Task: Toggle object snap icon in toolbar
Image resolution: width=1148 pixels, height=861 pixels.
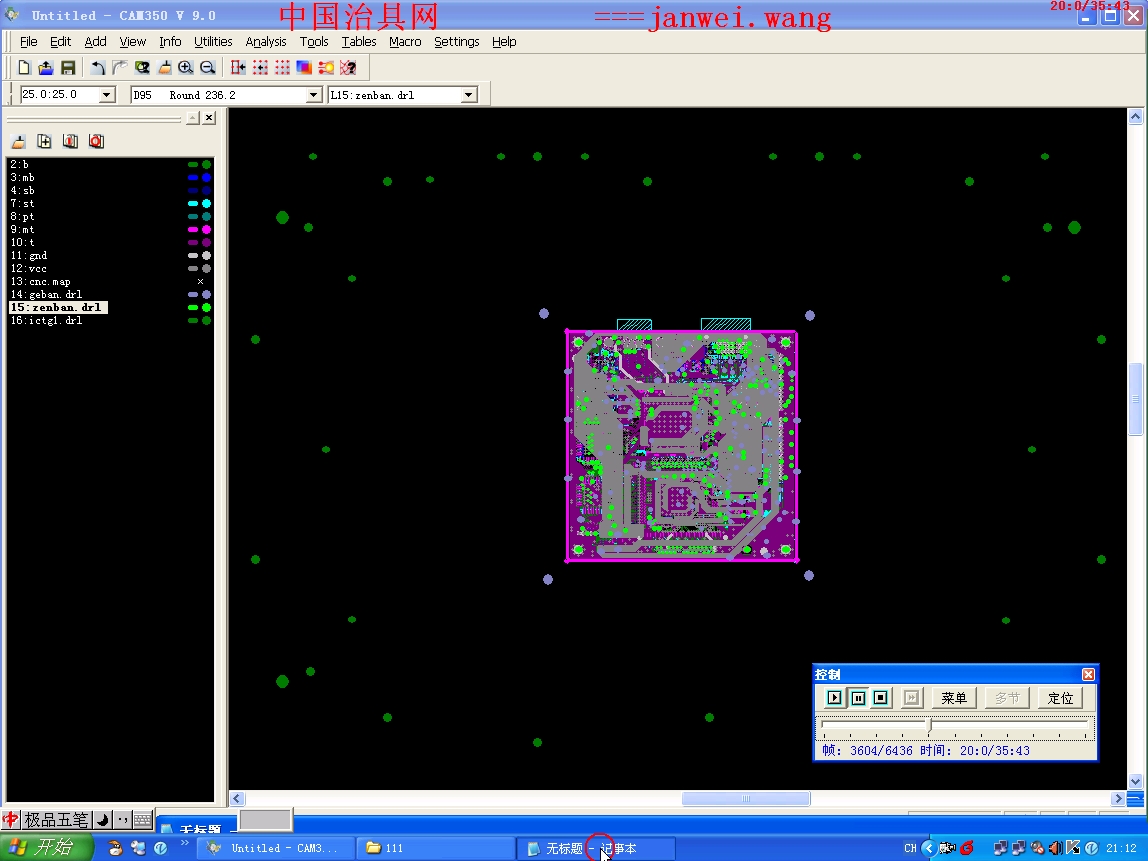Action: [238, 67]
